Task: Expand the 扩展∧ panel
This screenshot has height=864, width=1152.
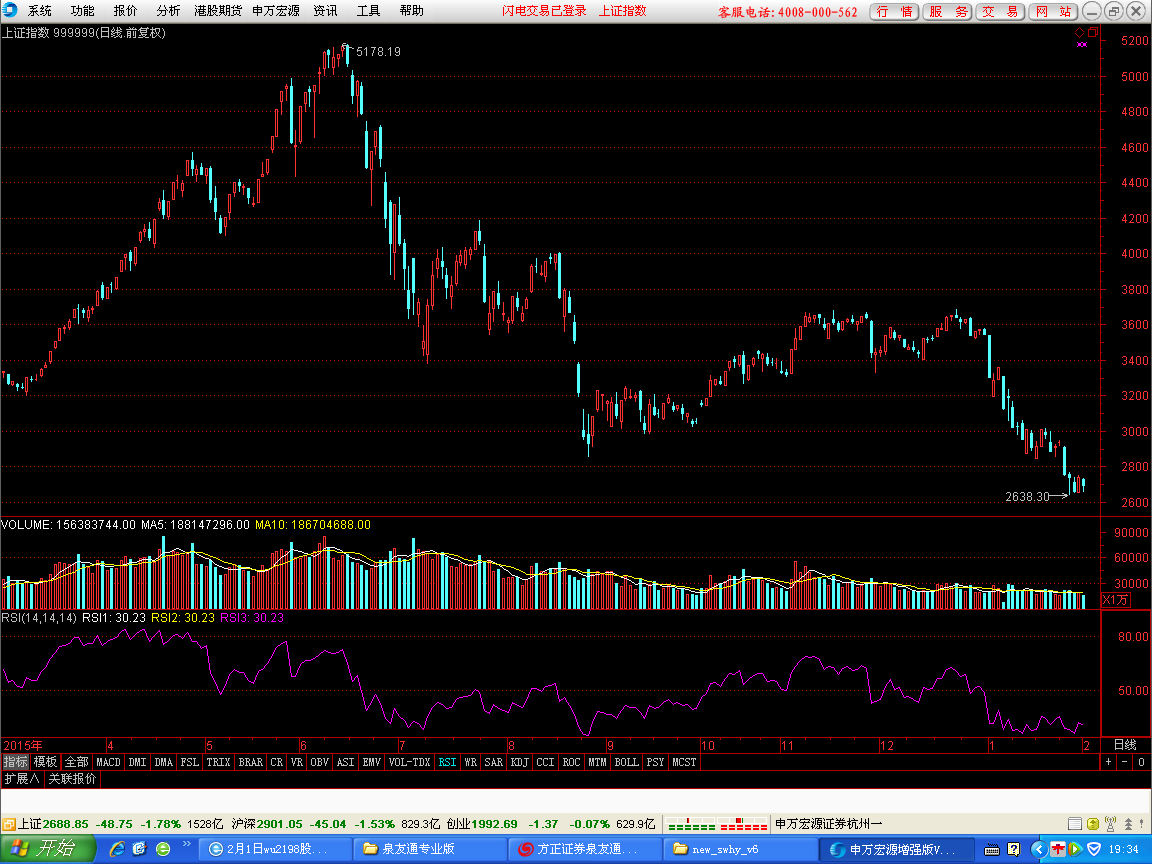Action: tap(22, 779)
